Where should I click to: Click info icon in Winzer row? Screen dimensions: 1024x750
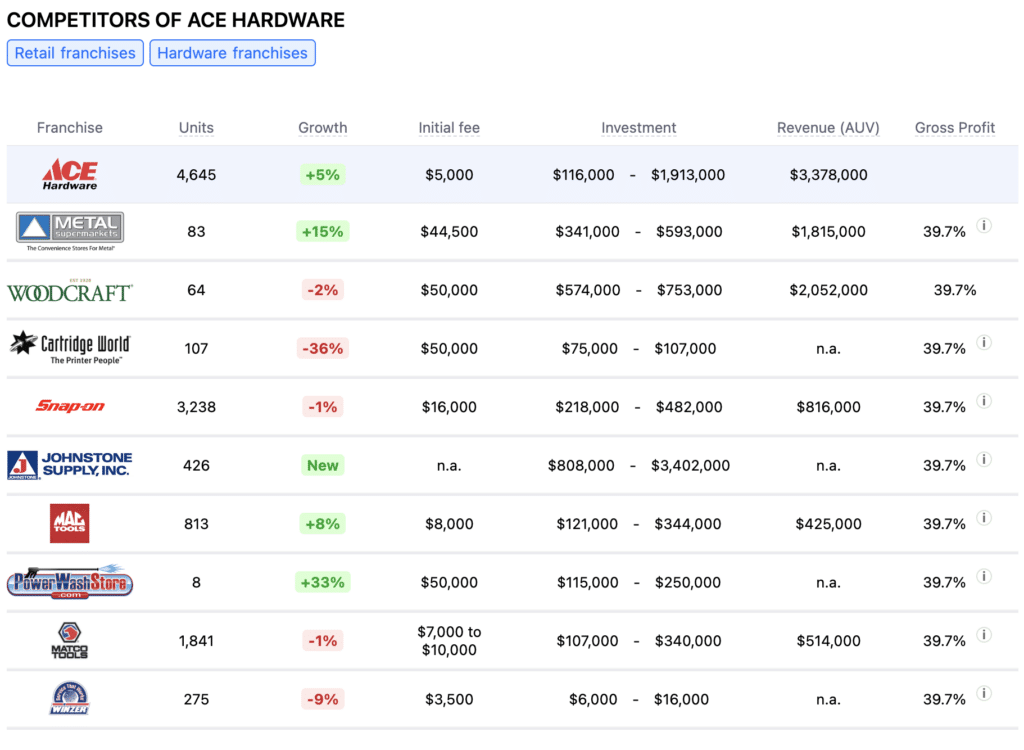[x=984, y=693]
